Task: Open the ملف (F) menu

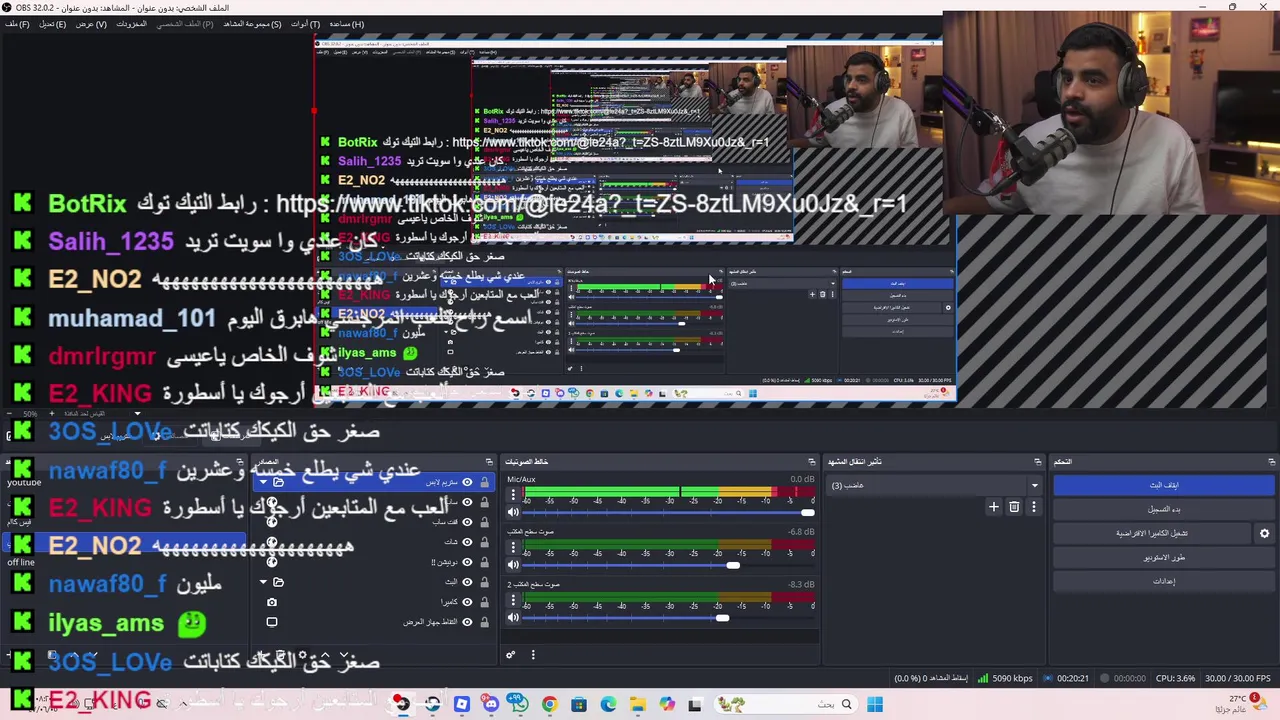Action: 17,24
